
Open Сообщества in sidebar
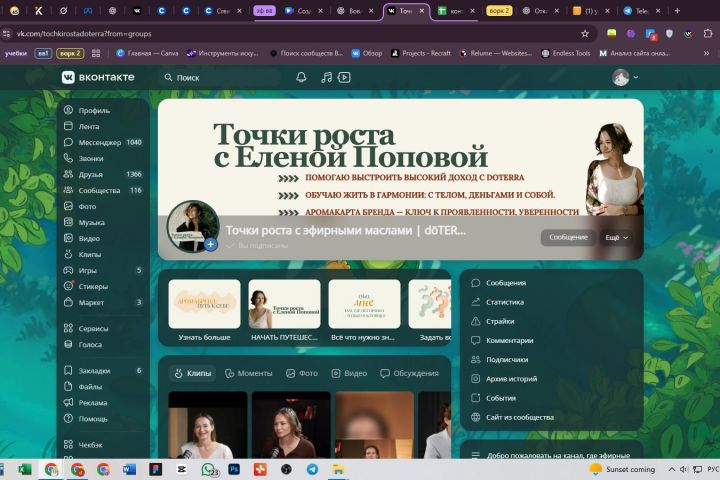(x=103, y=190)
